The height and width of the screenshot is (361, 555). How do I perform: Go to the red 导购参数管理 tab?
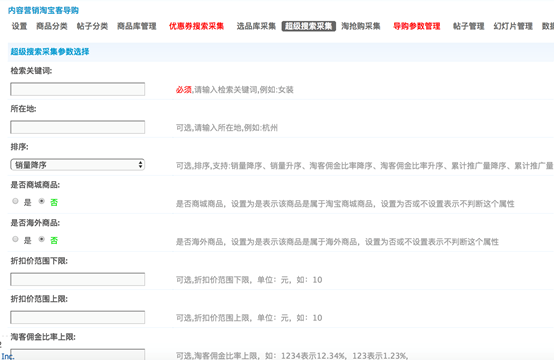(x=417, y=26)
